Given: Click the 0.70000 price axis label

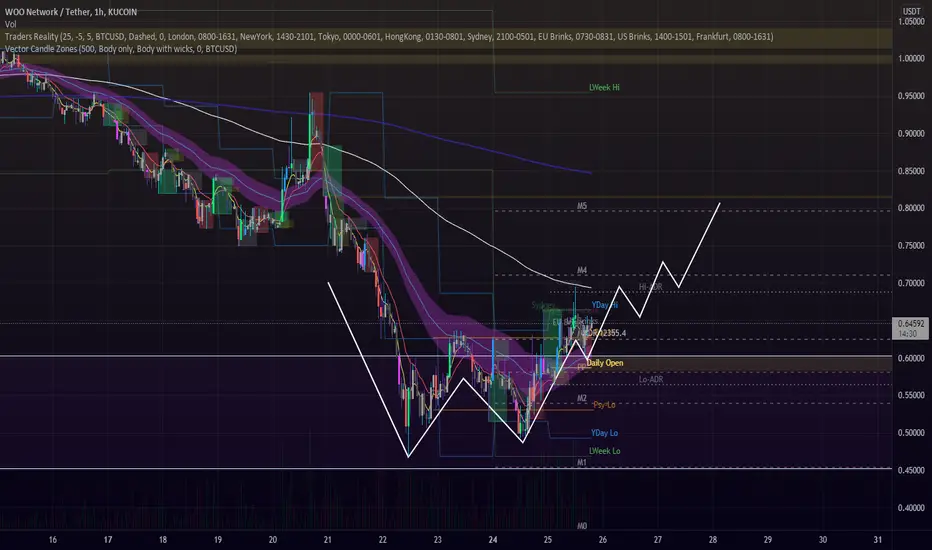Looking at the screenshot, I should [x=911, y=283].
